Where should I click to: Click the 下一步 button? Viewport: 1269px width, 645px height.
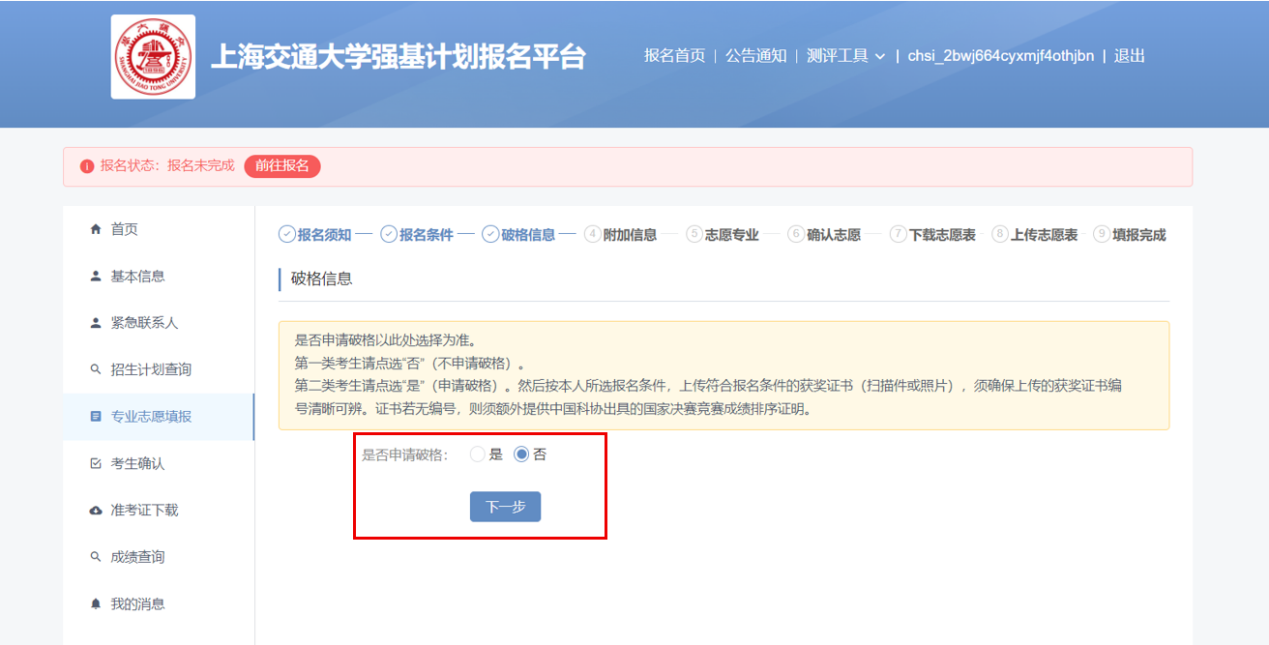point(505,507)
